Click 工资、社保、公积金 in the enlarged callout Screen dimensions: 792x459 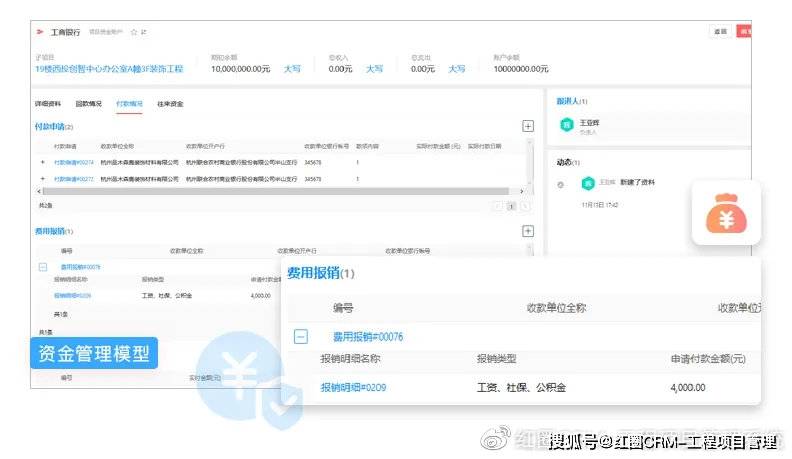pyautogui.click(x=521, y=387)
